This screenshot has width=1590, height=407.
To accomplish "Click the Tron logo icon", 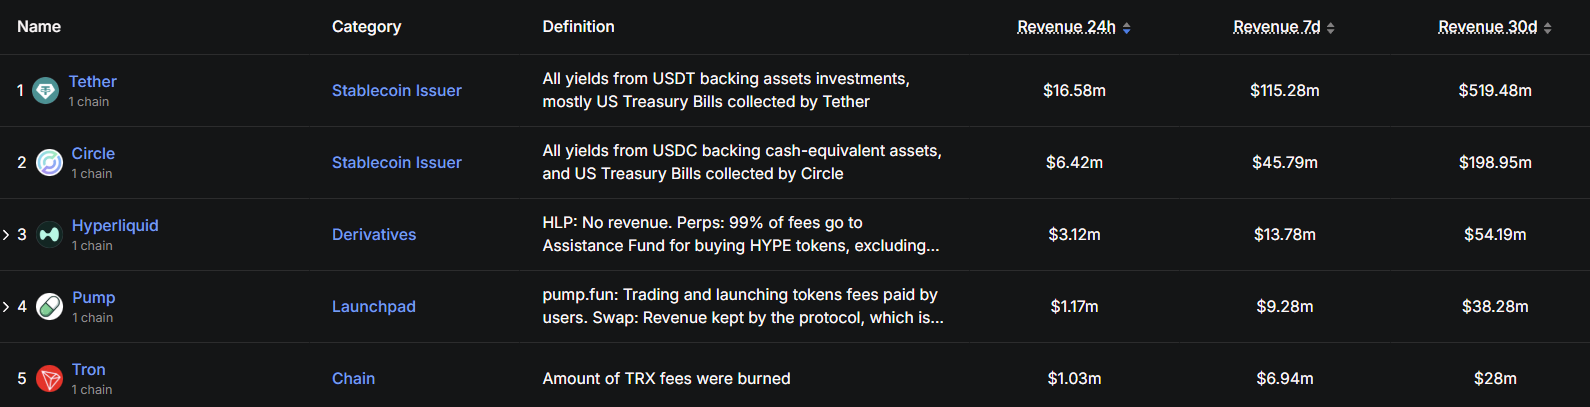I will 49,379.
